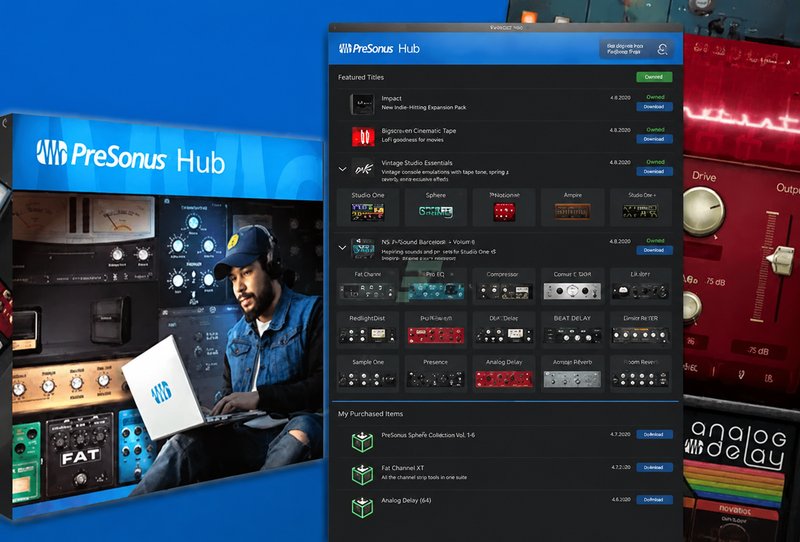Click the Owned label on the Bigscreen Cinematic Tape row
The height and width of the screenshot is (542, 800).
[656, 130]
